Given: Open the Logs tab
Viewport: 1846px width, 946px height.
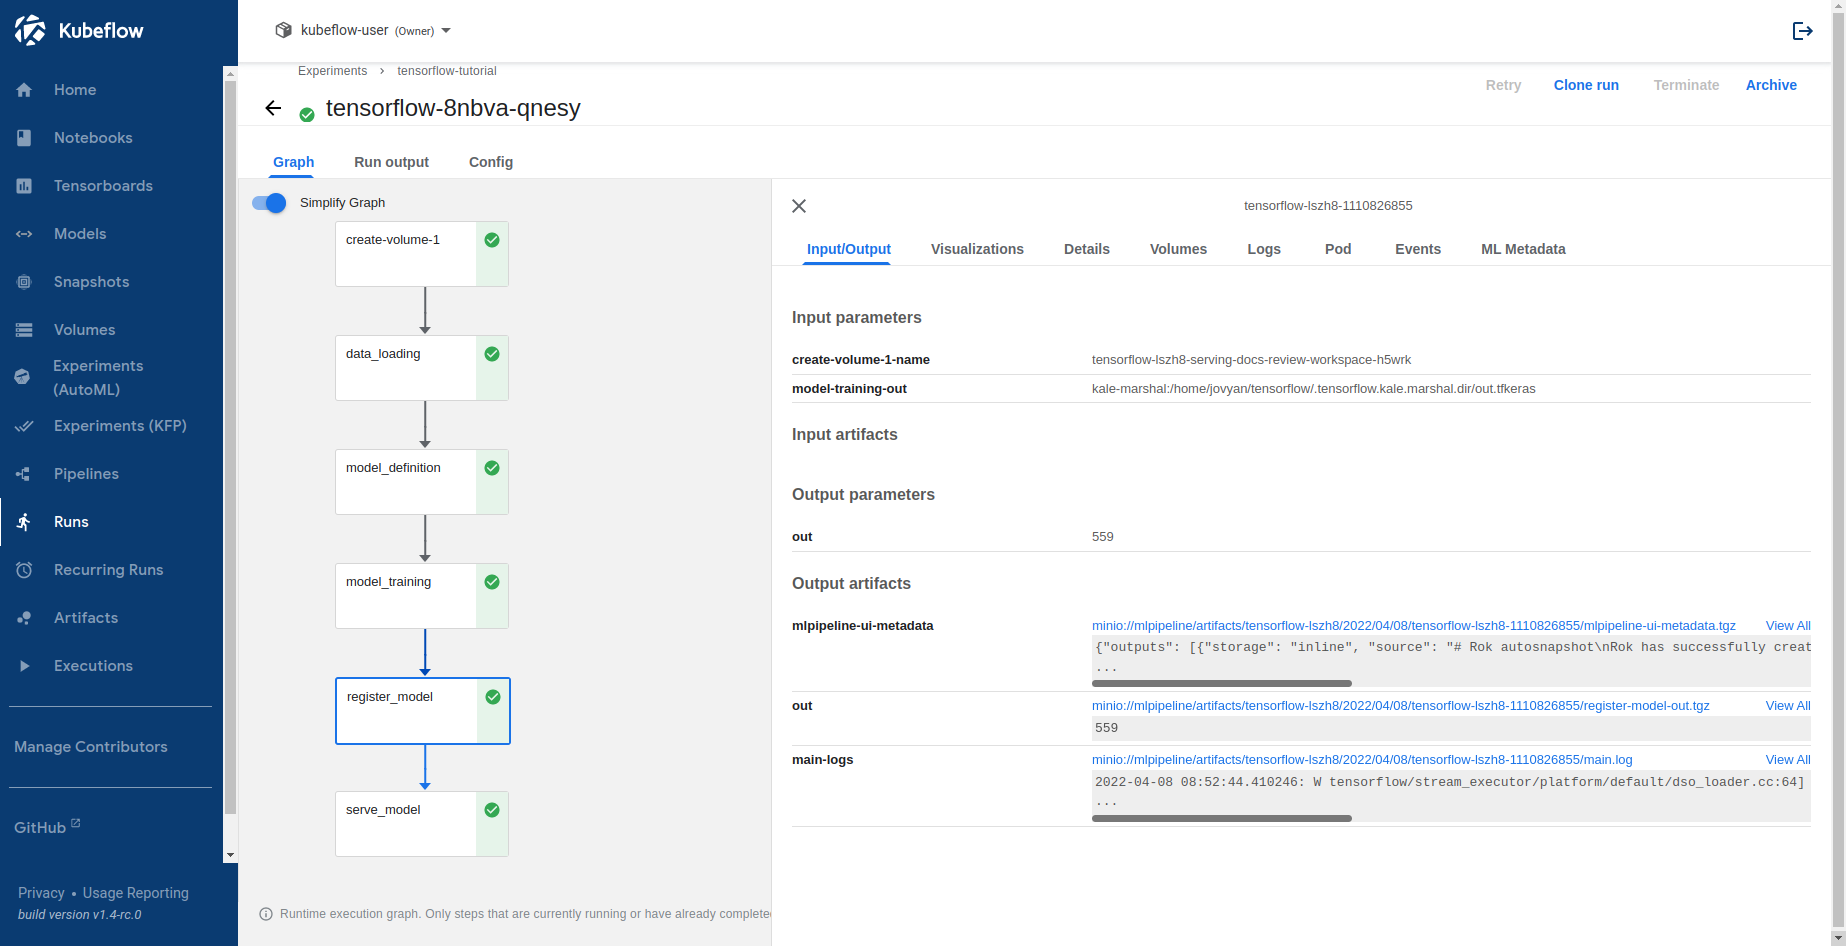Looking at the screenshot, I should pyautogui.click(x=1264, y=249).
